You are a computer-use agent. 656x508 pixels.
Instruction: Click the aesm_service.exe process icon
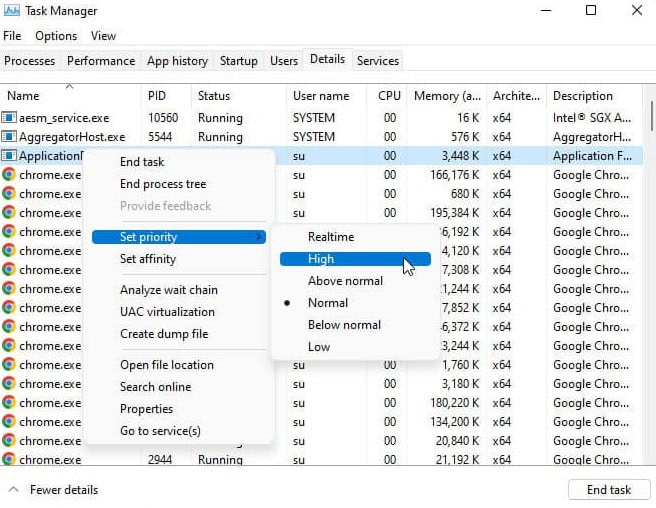click(9, 118)
